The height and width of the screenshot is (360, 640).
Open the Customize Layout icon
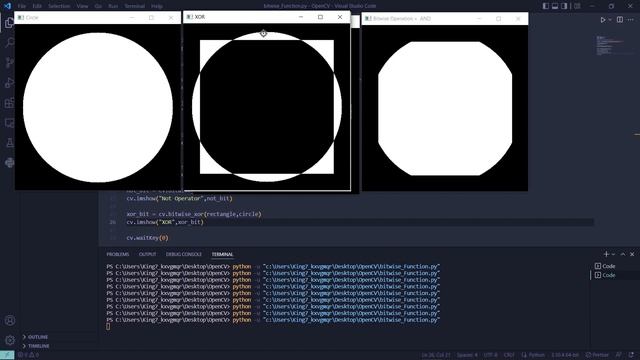[577, 6]
